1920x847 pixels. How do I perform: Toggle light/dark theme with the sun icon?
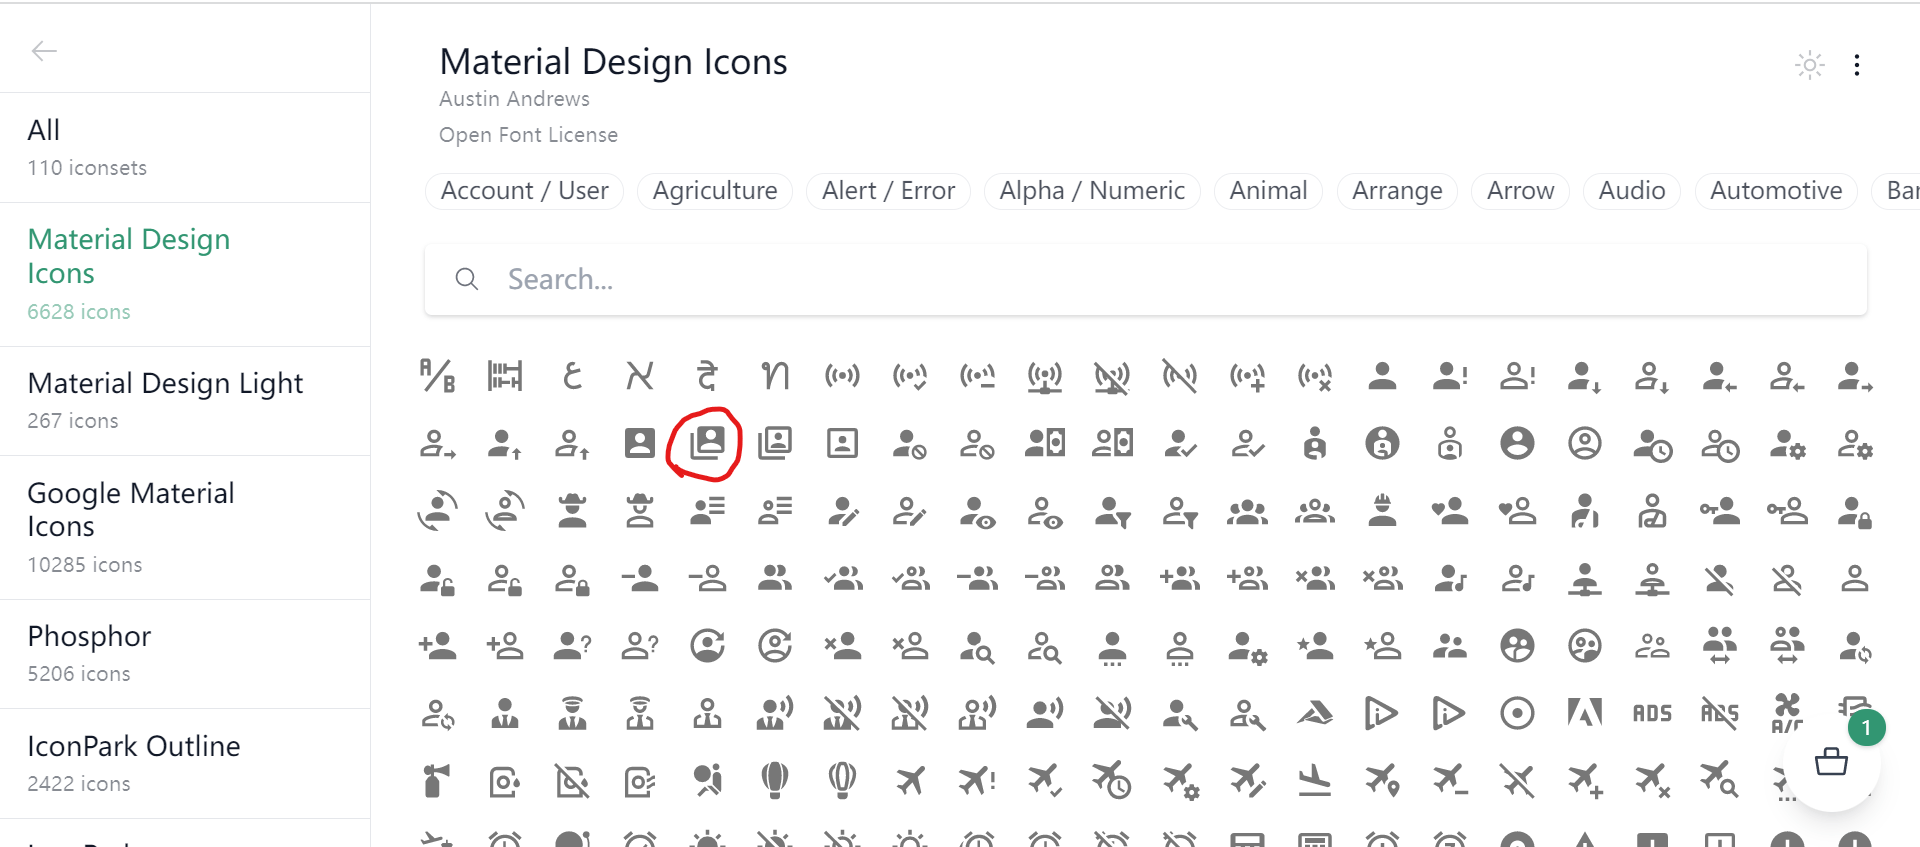[1810, 64]
